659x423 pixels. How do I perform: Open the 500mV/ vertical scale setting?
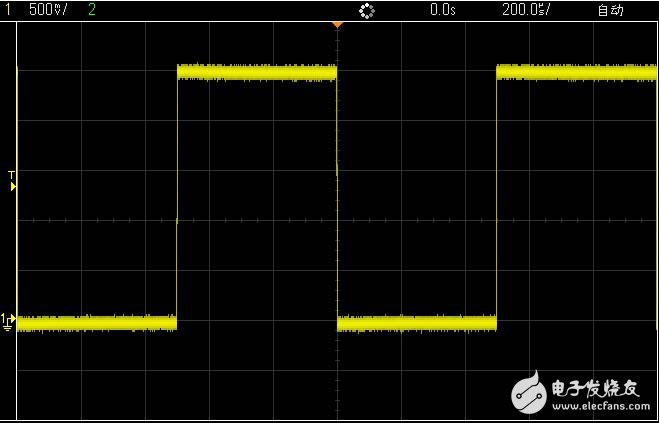(x=49, y=10)
